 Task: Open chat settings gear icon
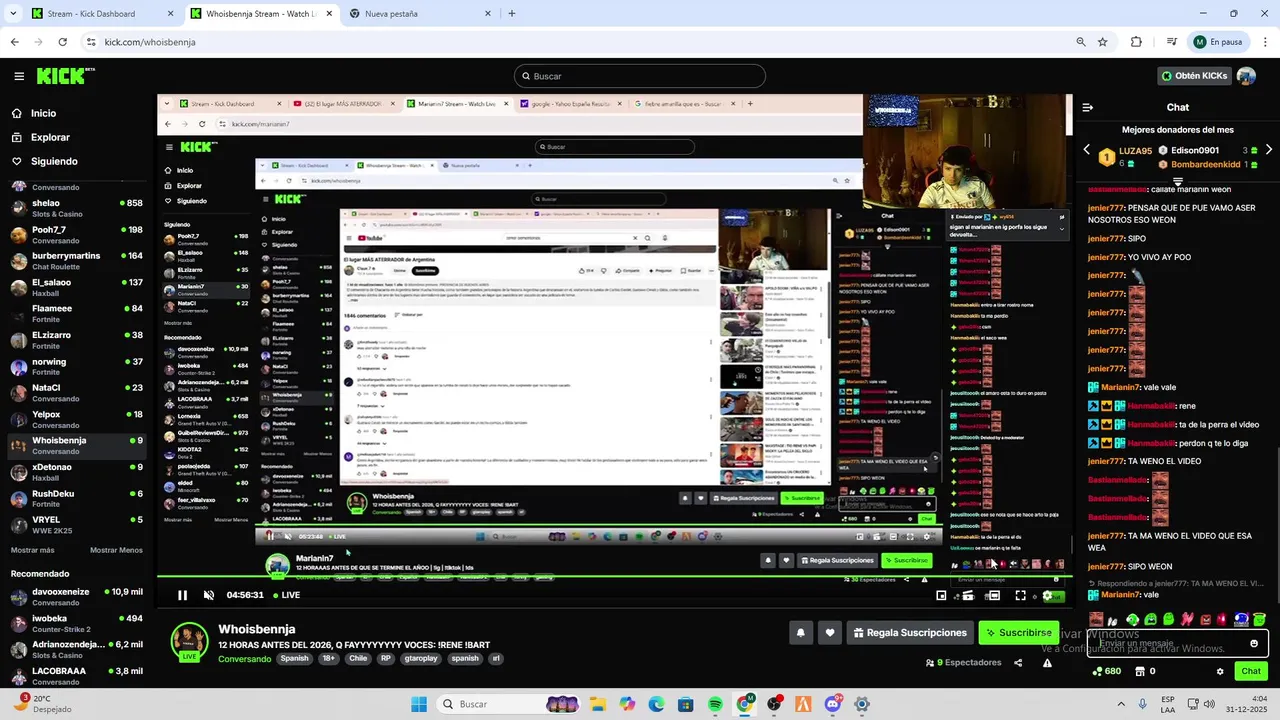[1220, 671]
